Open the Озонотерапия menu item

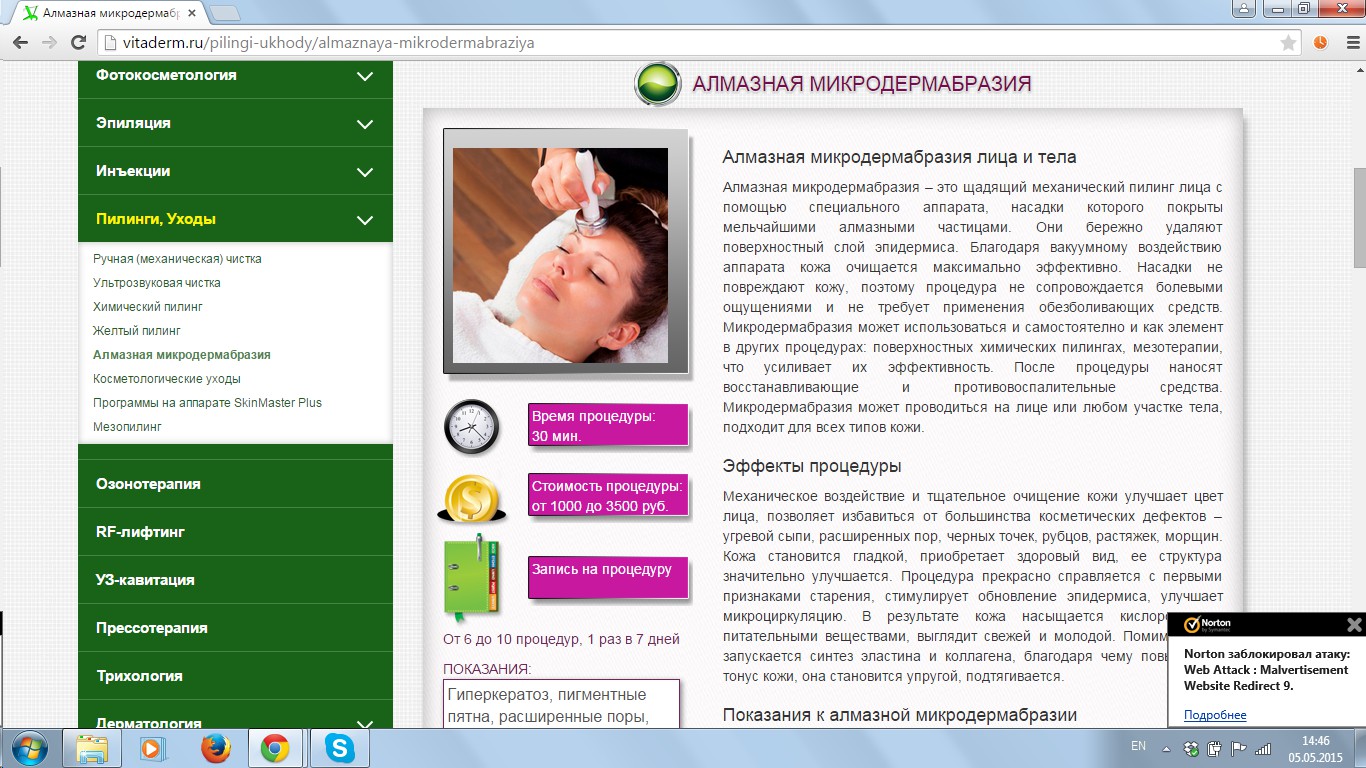235,484
